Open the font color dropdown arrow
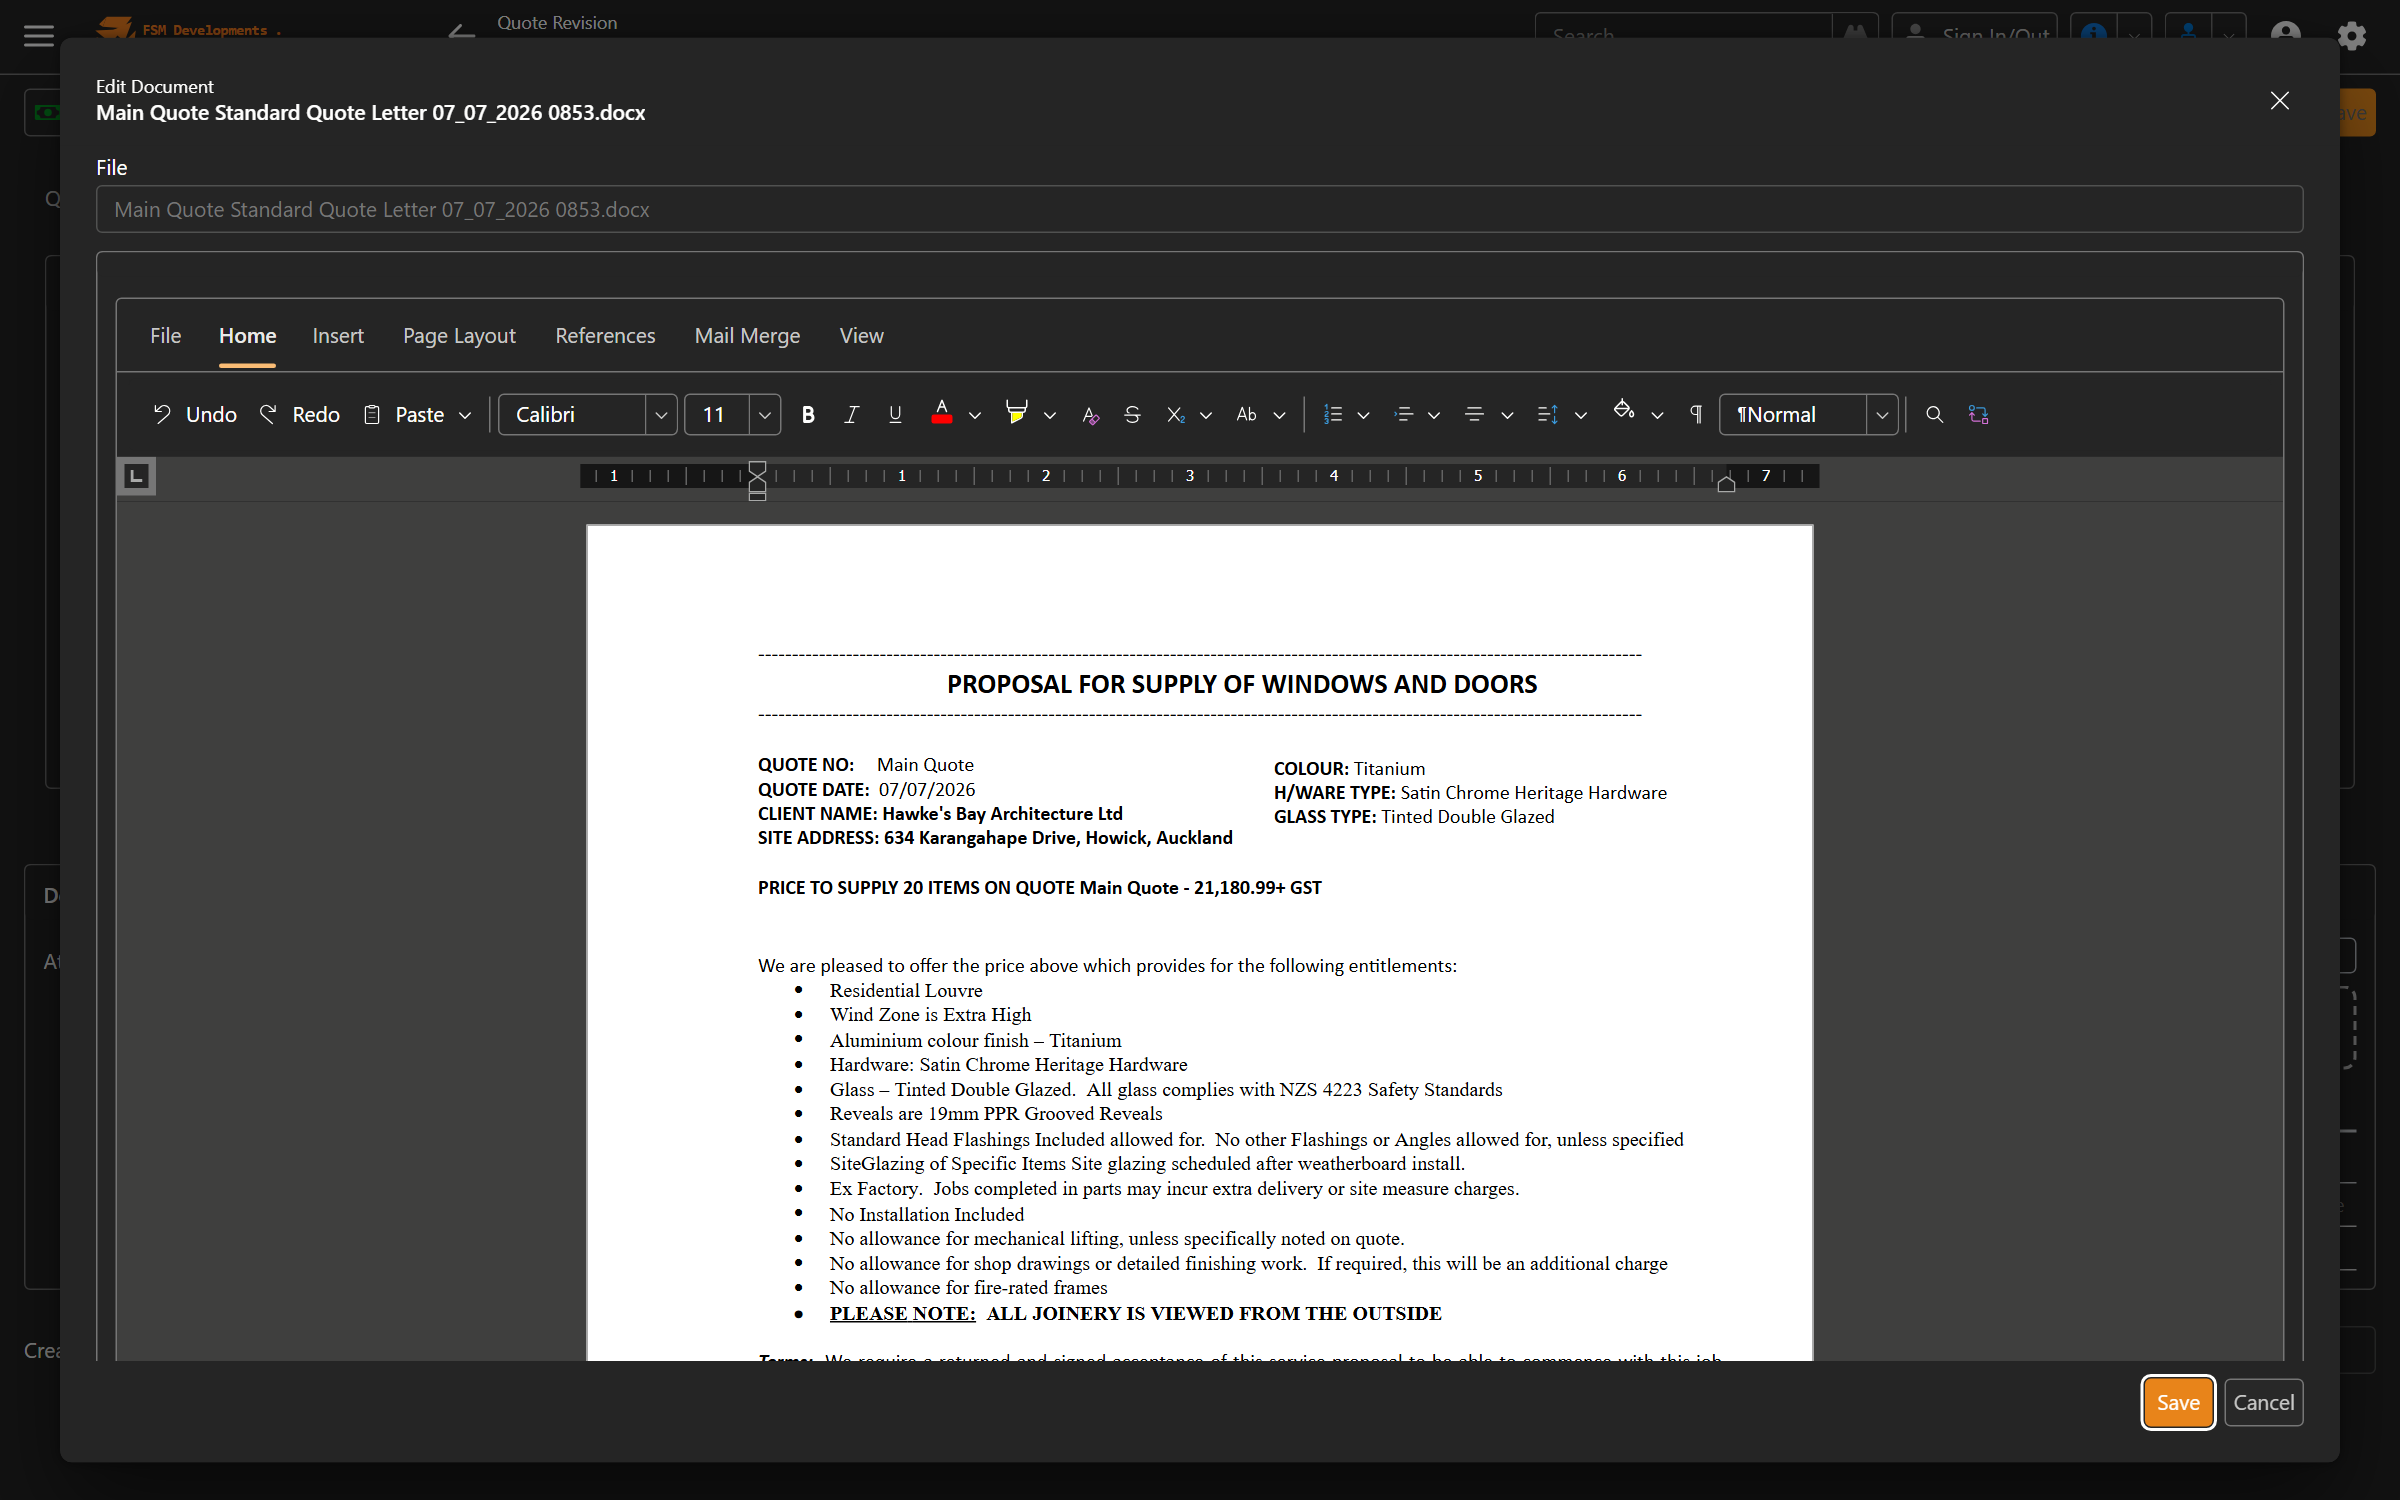Viewport: 2400px width, 1500px height. (x=975, y=415)
